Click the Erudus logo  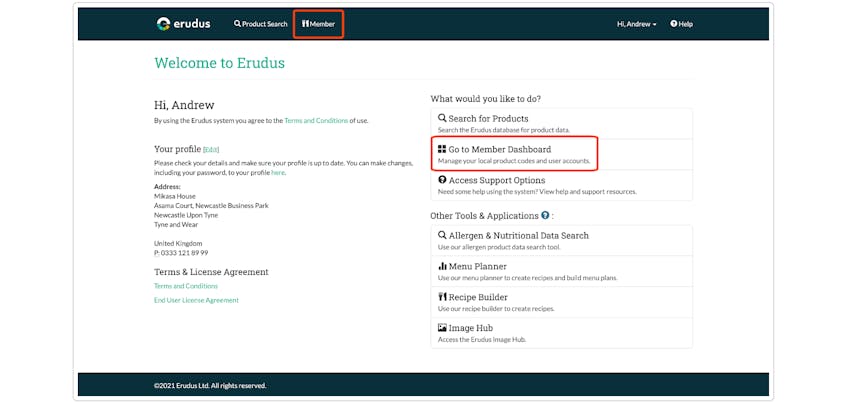pos(183,24)
